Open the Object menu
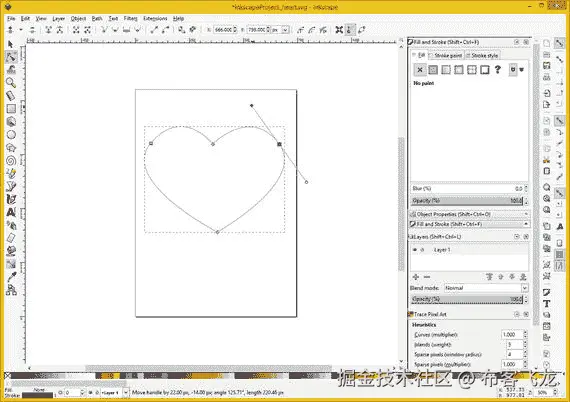570x402 pixels. point(78,19)
